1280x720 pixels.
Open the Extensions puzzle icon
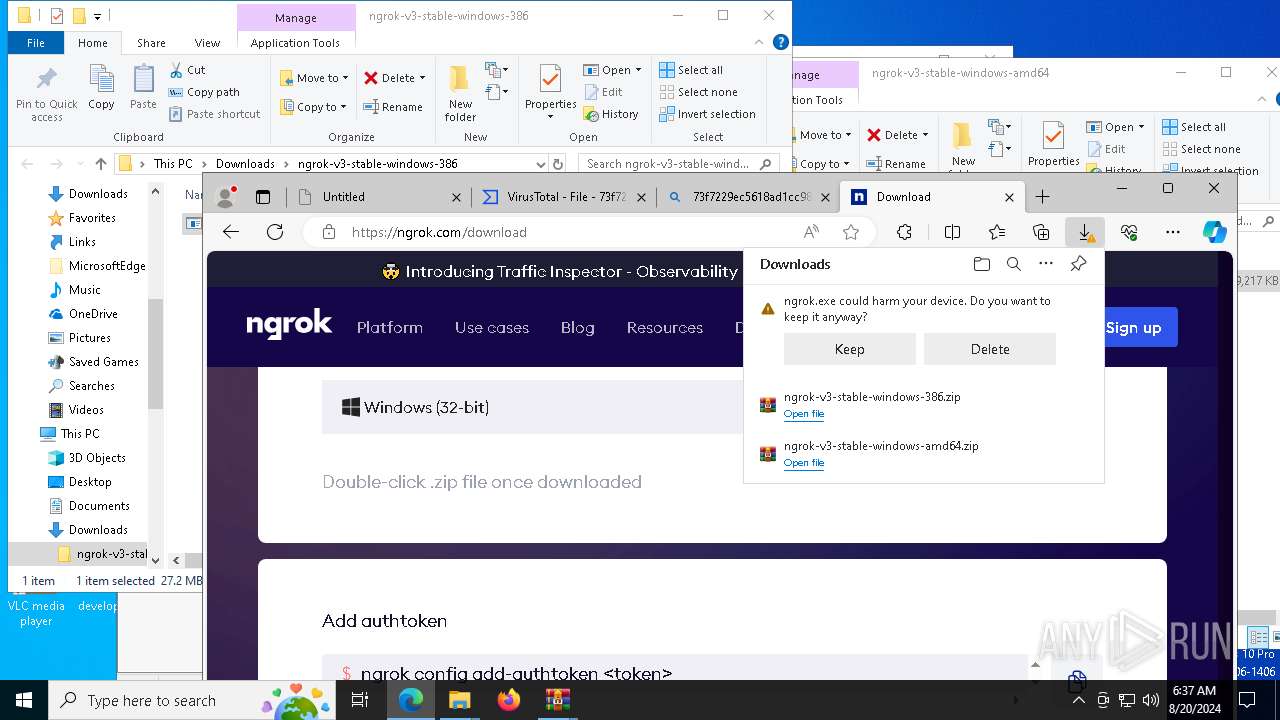click(904, 232)
